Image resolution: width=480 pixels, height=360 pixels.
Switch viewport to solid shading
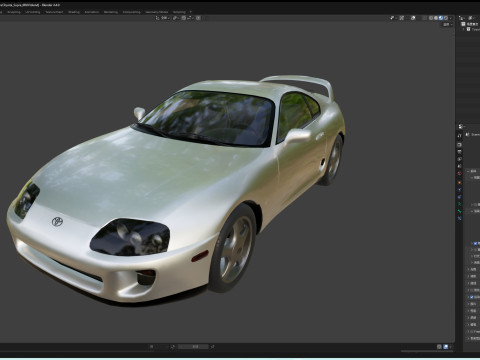pyautogui.click(x=436, y=18)
